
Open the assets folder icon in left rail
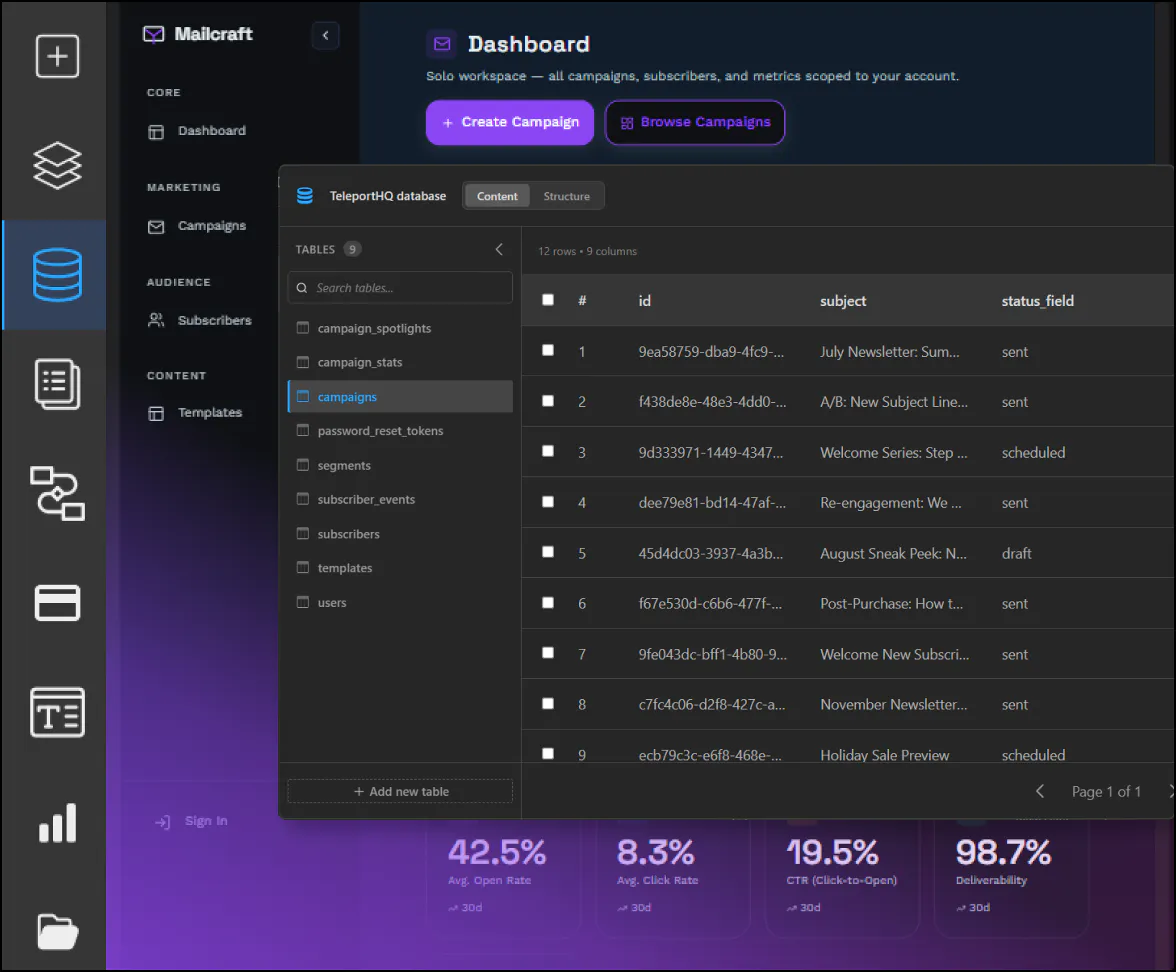click(57, 932)
